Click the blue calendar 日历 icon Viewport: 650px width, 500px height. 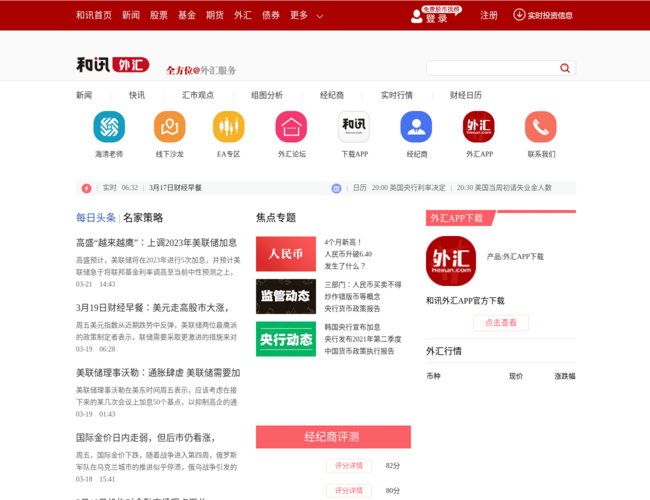point(336,189)
